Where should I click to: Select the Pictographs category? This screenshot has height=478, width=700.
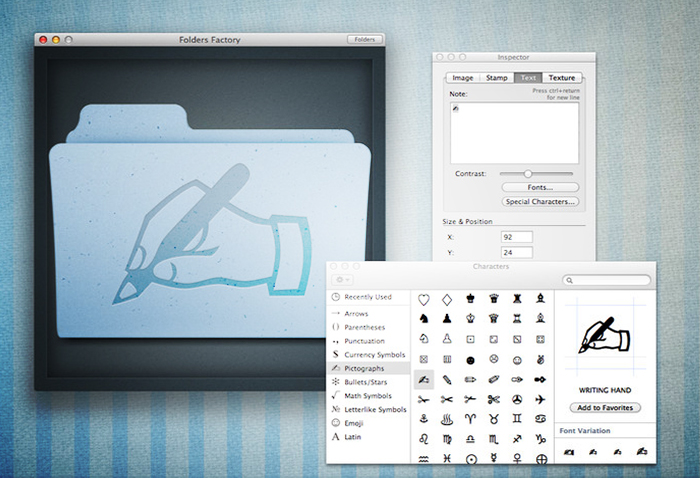(369, 368)
